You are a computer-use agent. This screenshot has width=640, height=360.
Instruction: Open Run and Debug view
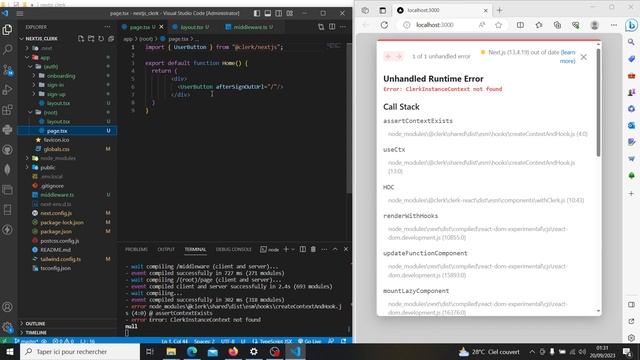[x=7, y=90]
